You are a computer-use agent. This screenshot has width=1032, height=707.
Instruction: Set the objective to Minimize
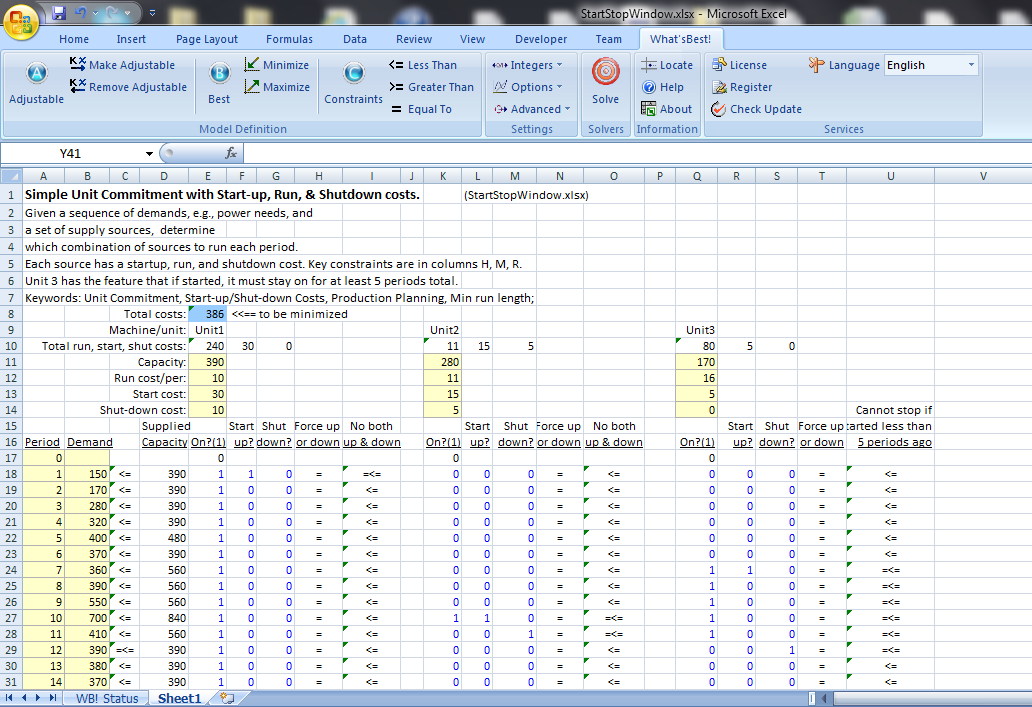pos(276,65)
